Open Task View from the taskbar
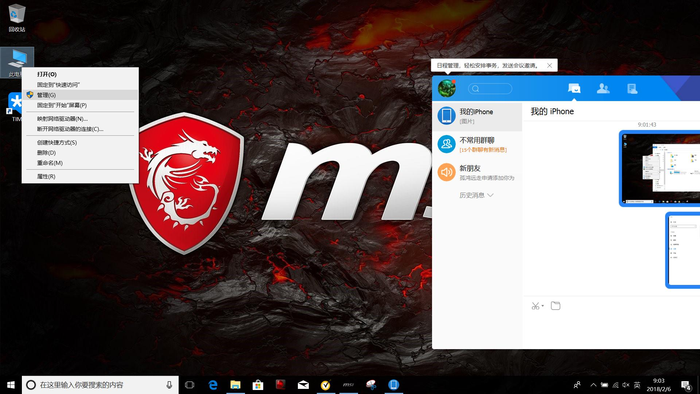 190,385
